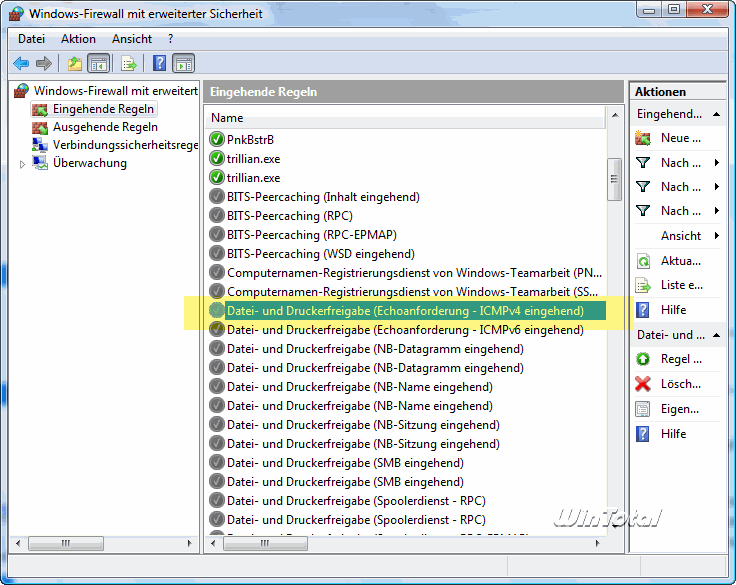
Task: Click green check icon beside PnkBstrB
Action: (217, 139)
